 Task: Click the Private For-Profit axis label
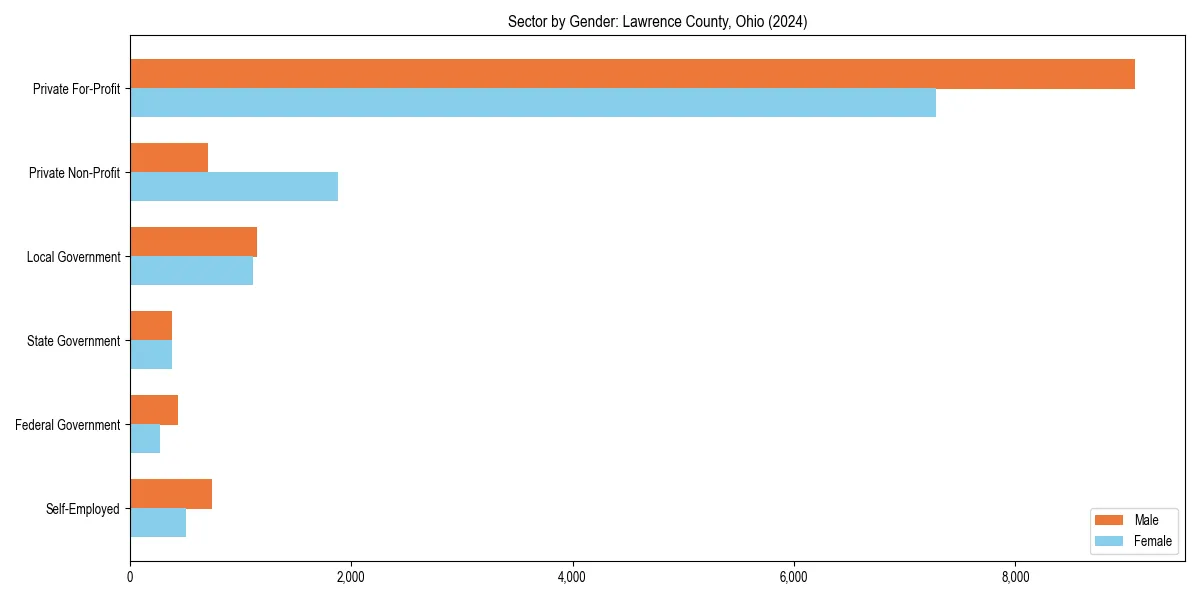click(77, 89)
